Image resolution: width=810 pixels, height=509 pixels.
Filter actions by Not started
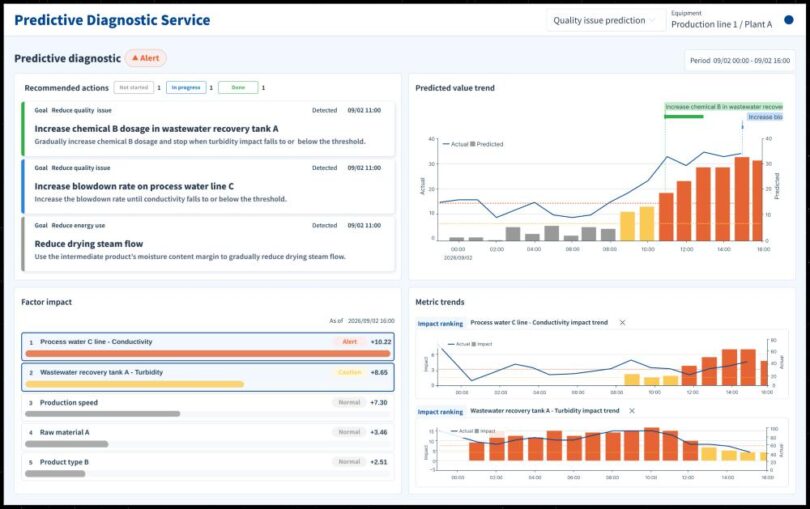[x=134, y=88]
